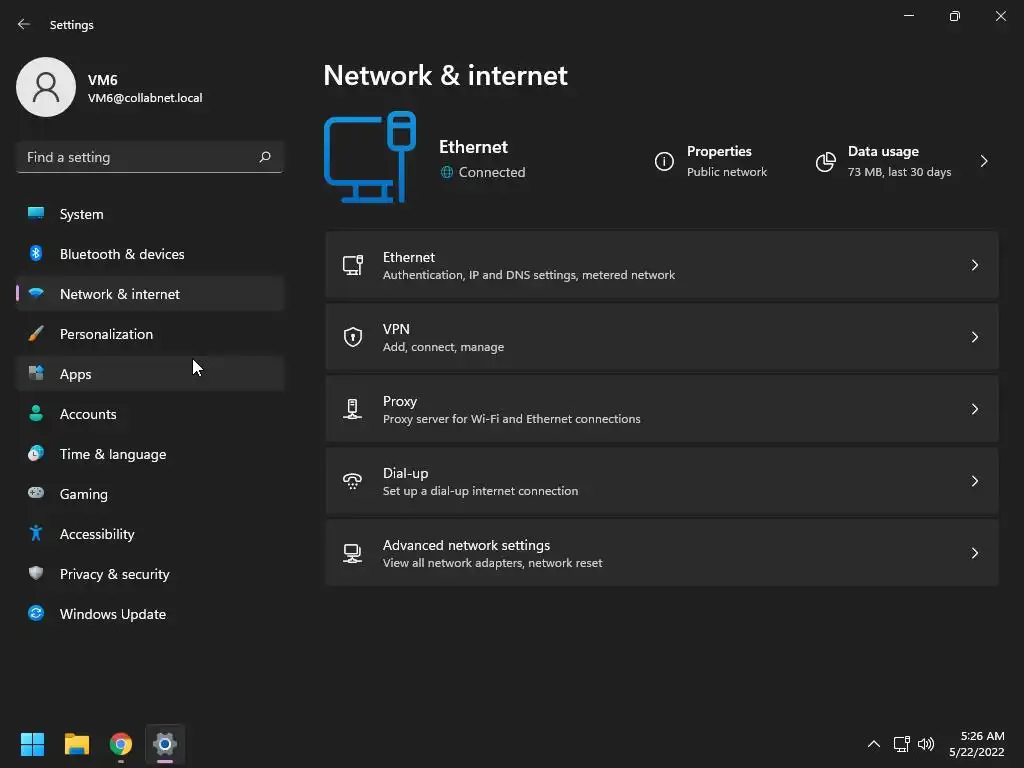
Task: Click the Properties info icon
Action: pos(664,162)
